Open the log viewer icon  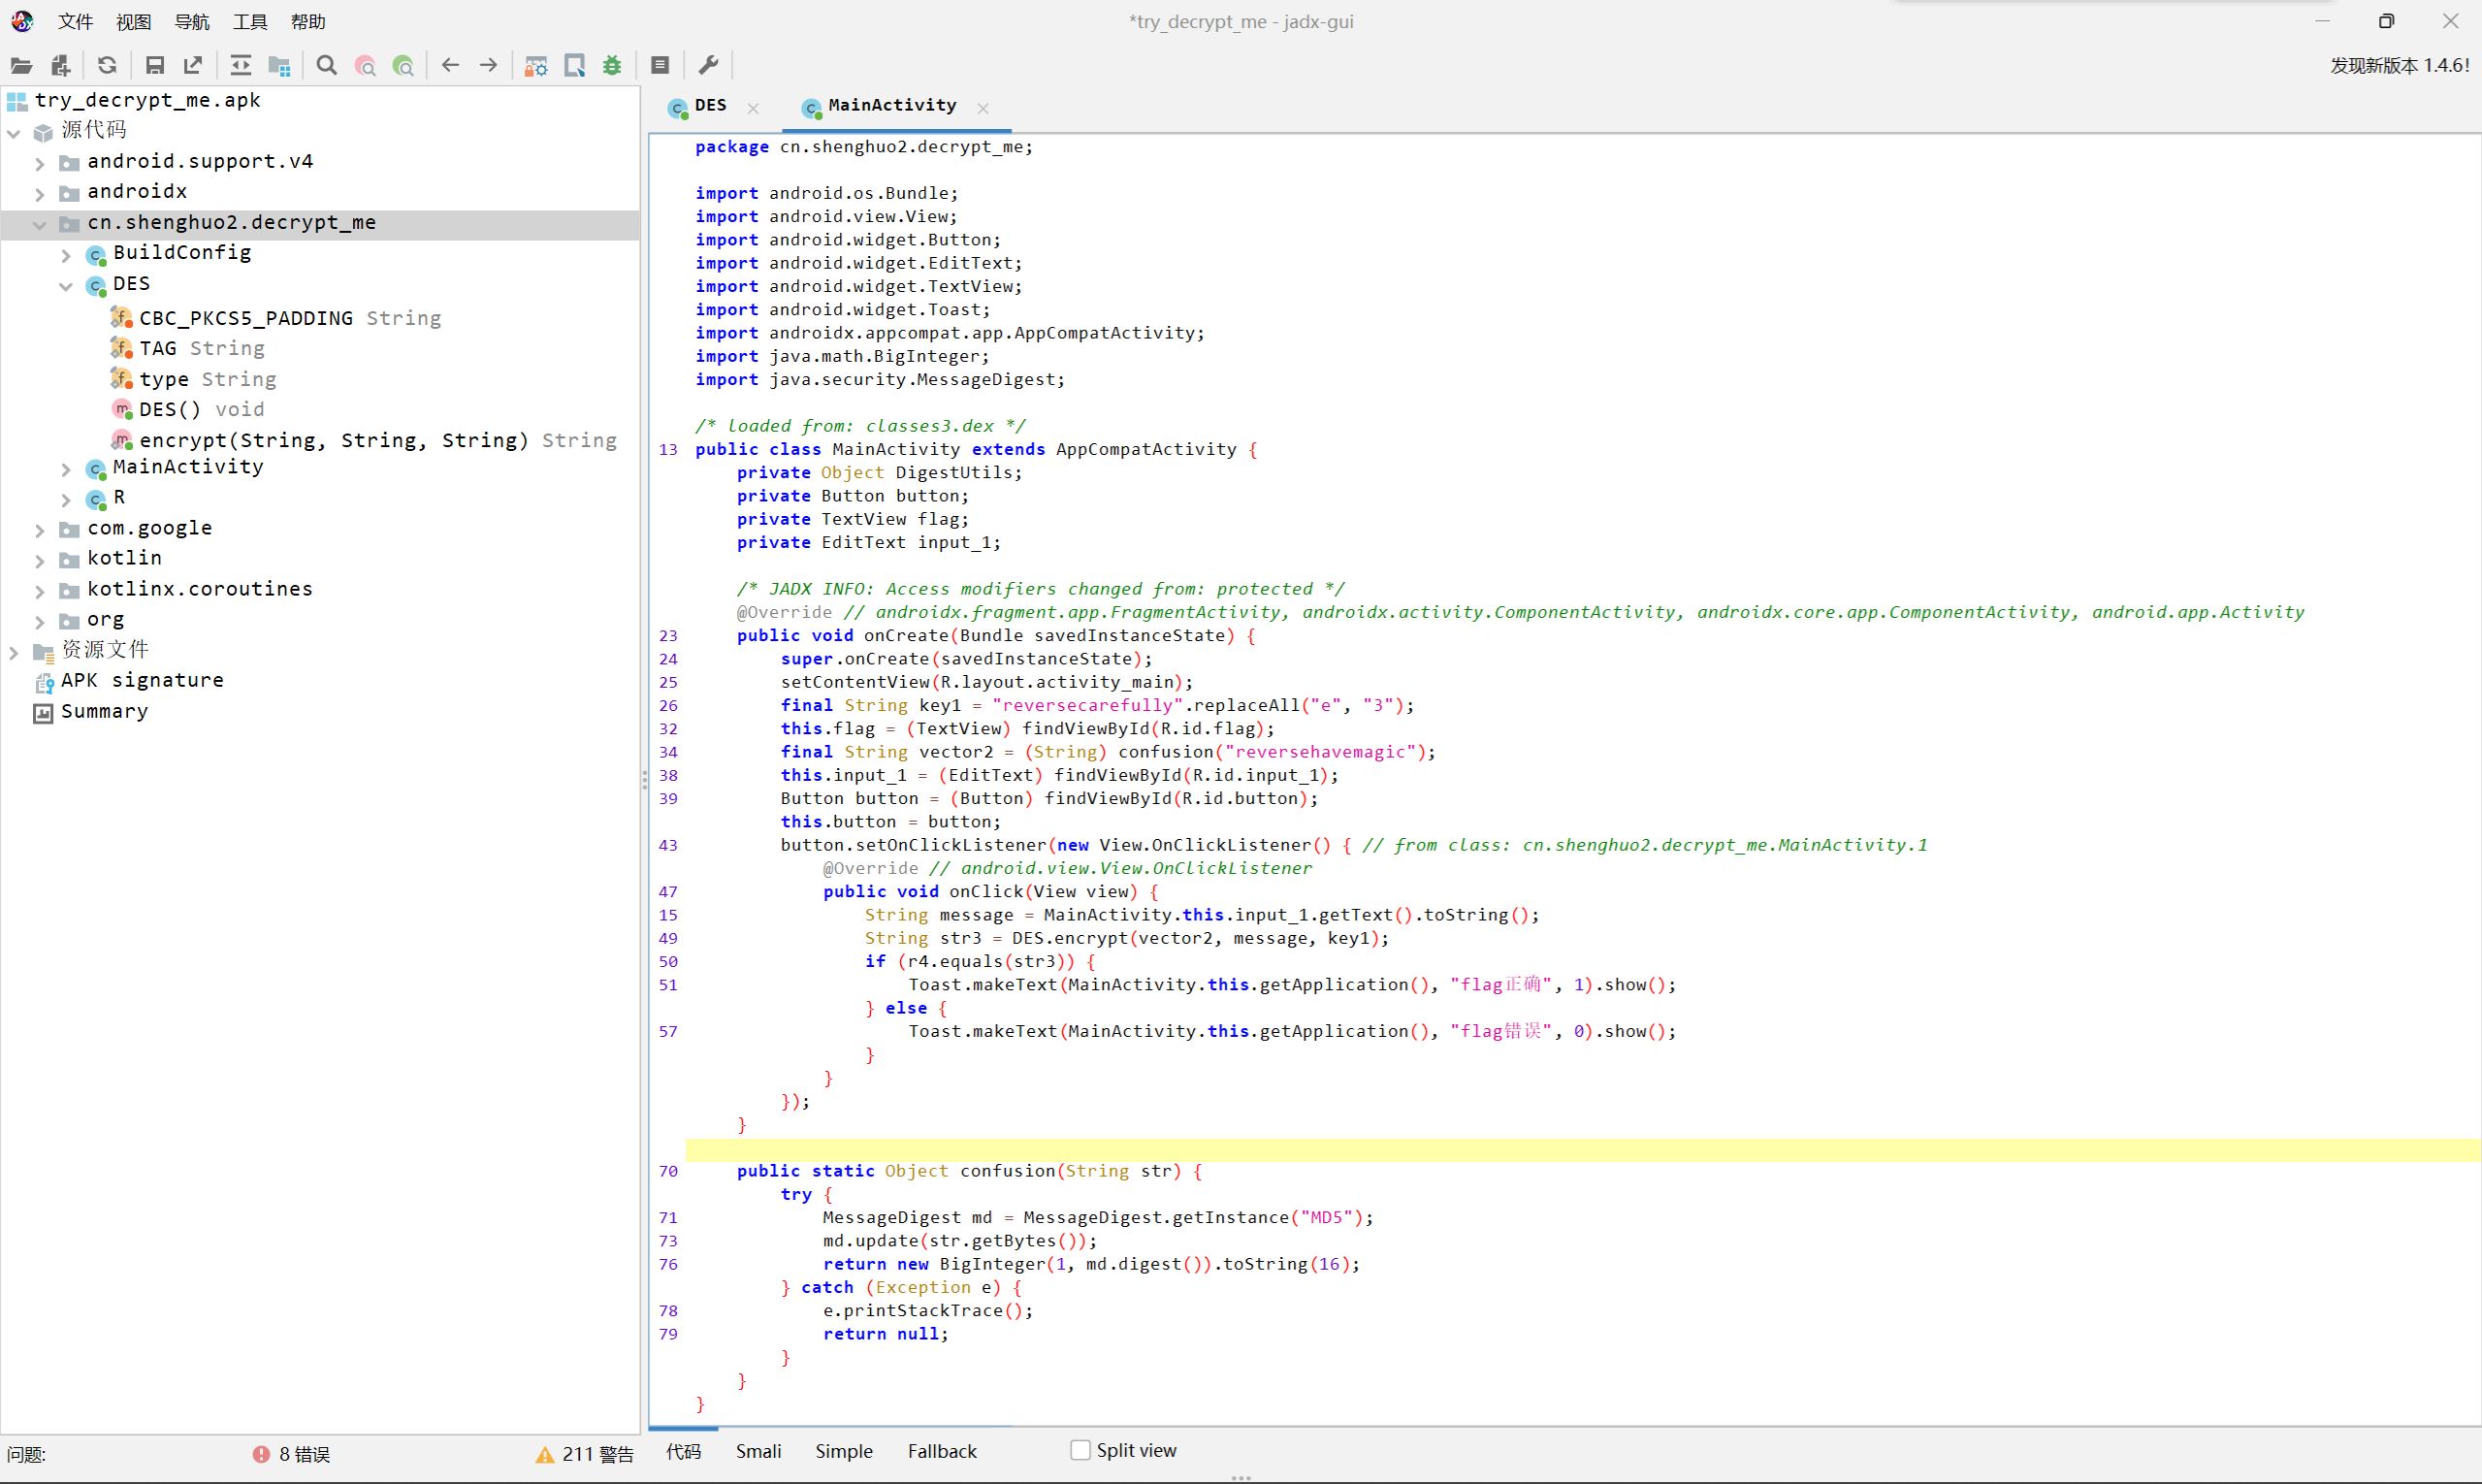[x=660, y=66]
